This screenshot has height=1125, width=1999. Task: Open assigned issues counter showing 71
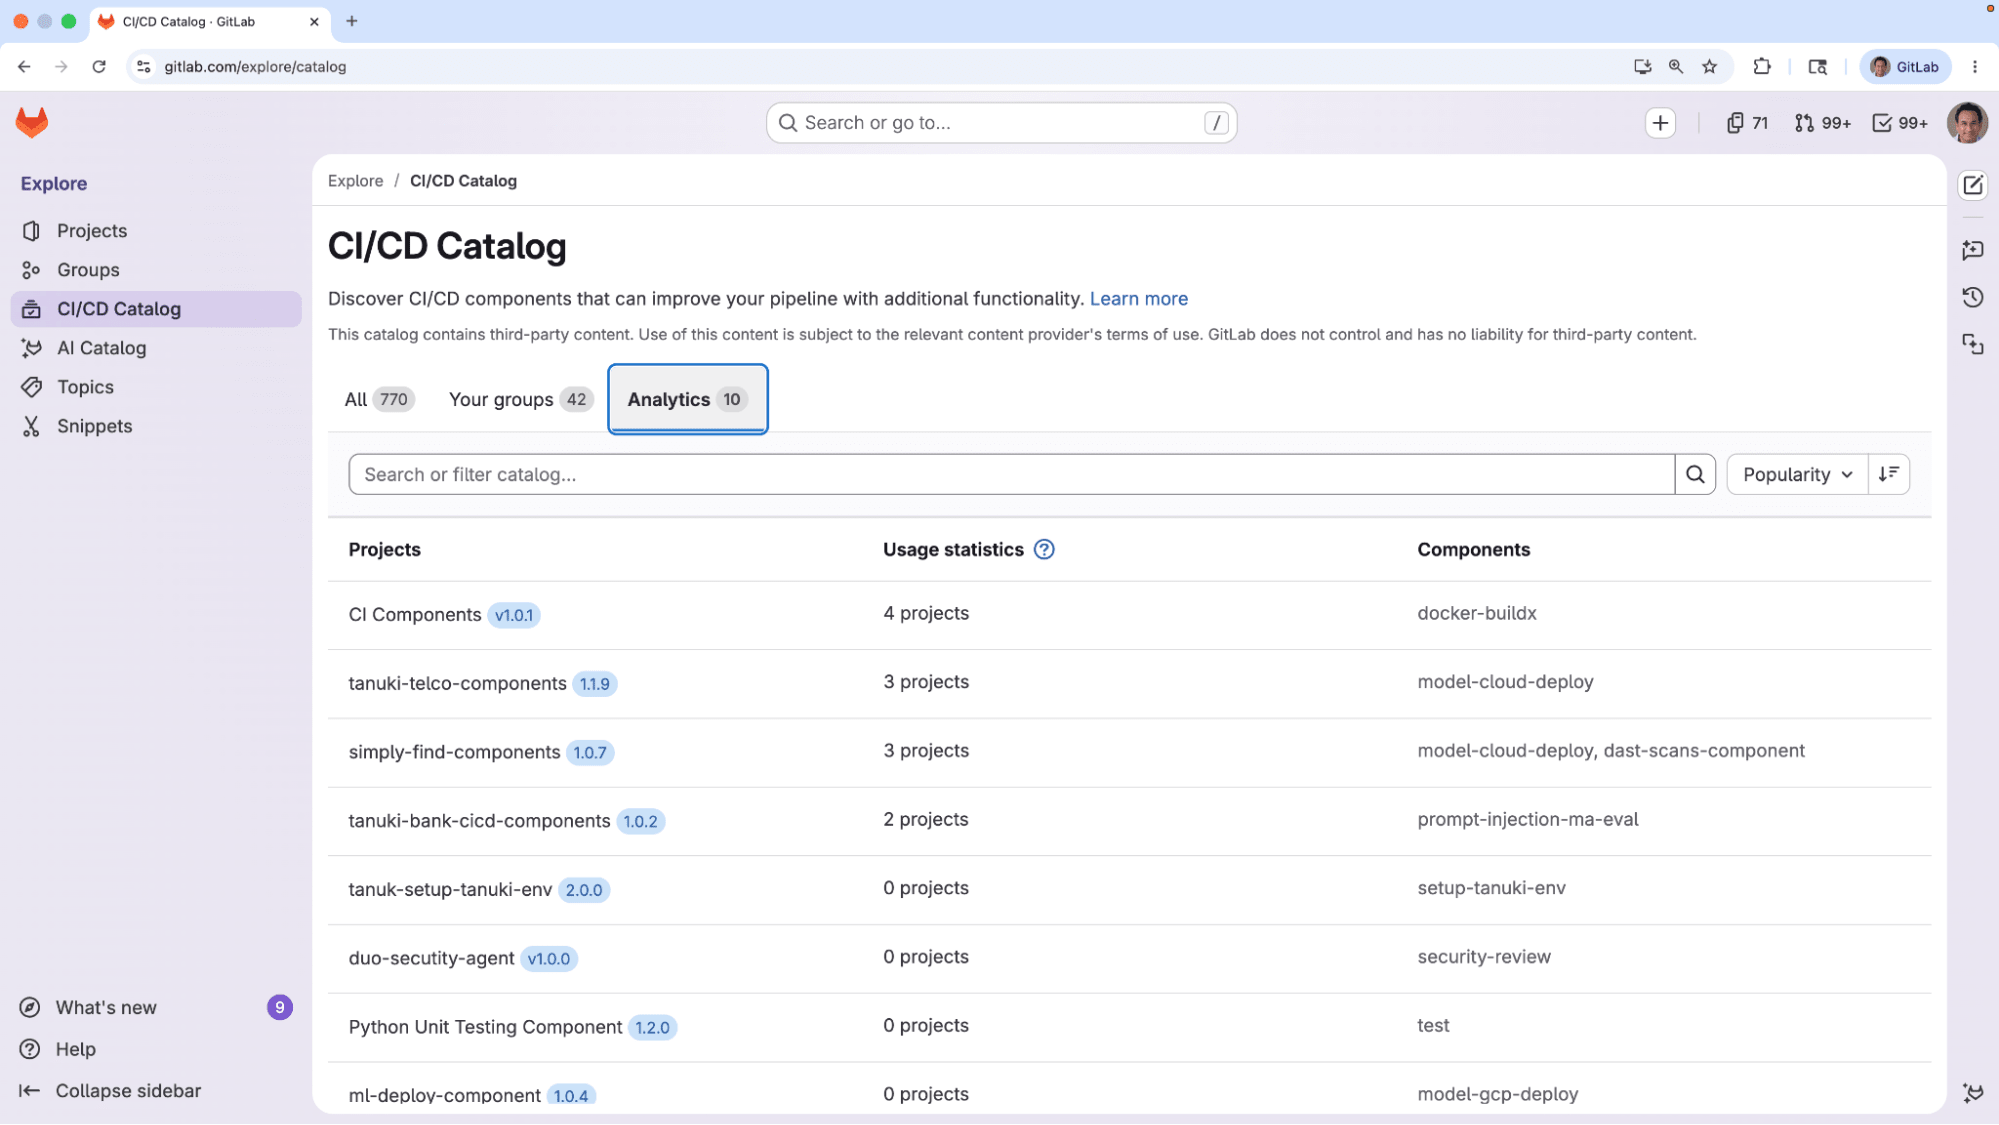[1747, 123]
